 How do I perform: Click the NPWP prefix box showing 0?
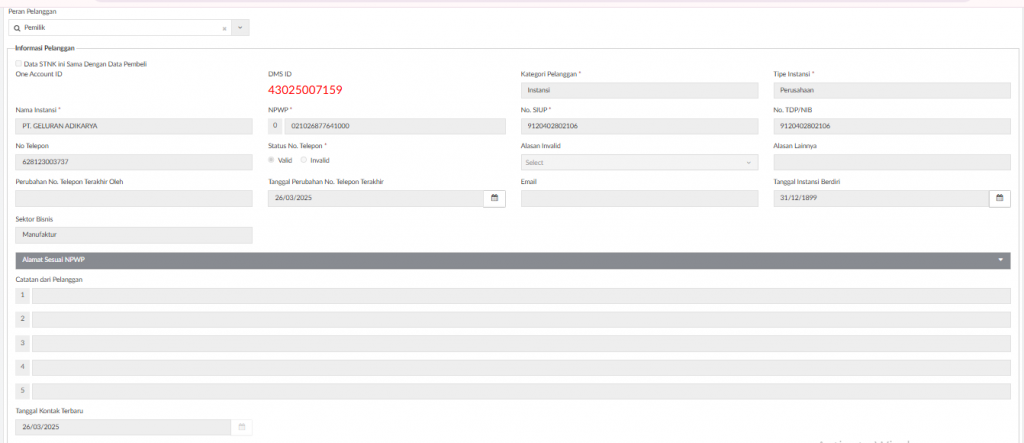275,126
